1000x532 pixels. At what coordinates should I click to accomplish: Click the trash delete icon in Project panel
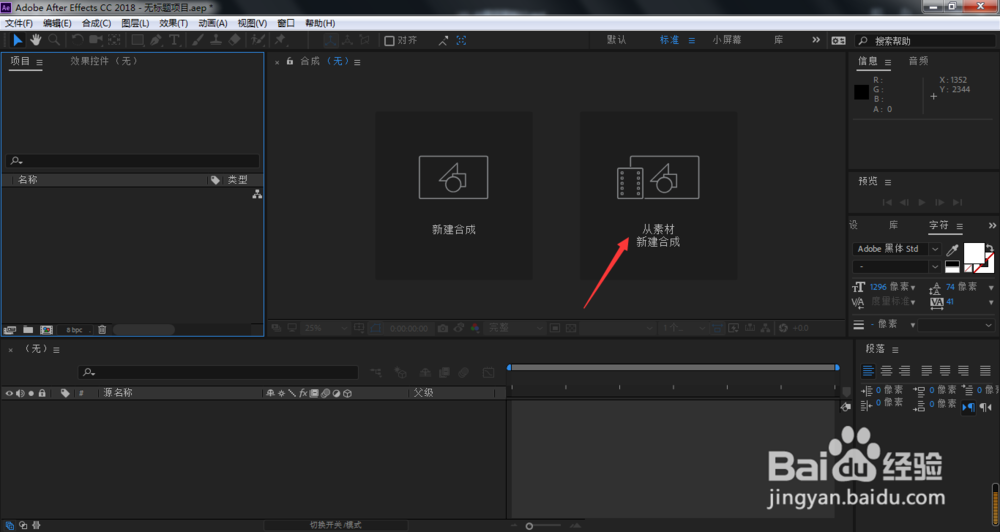(x=102, y=330)
